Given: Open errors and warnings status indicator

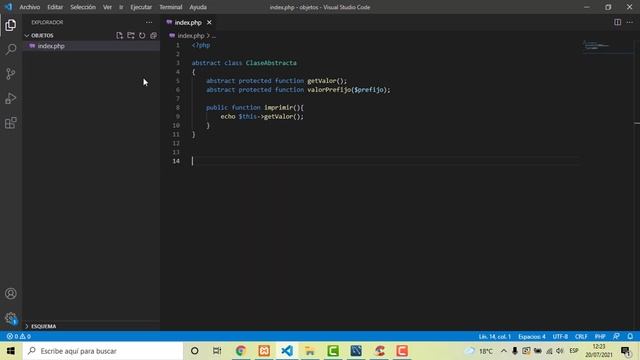Looking at the screenshot, I should coord(19,336).
